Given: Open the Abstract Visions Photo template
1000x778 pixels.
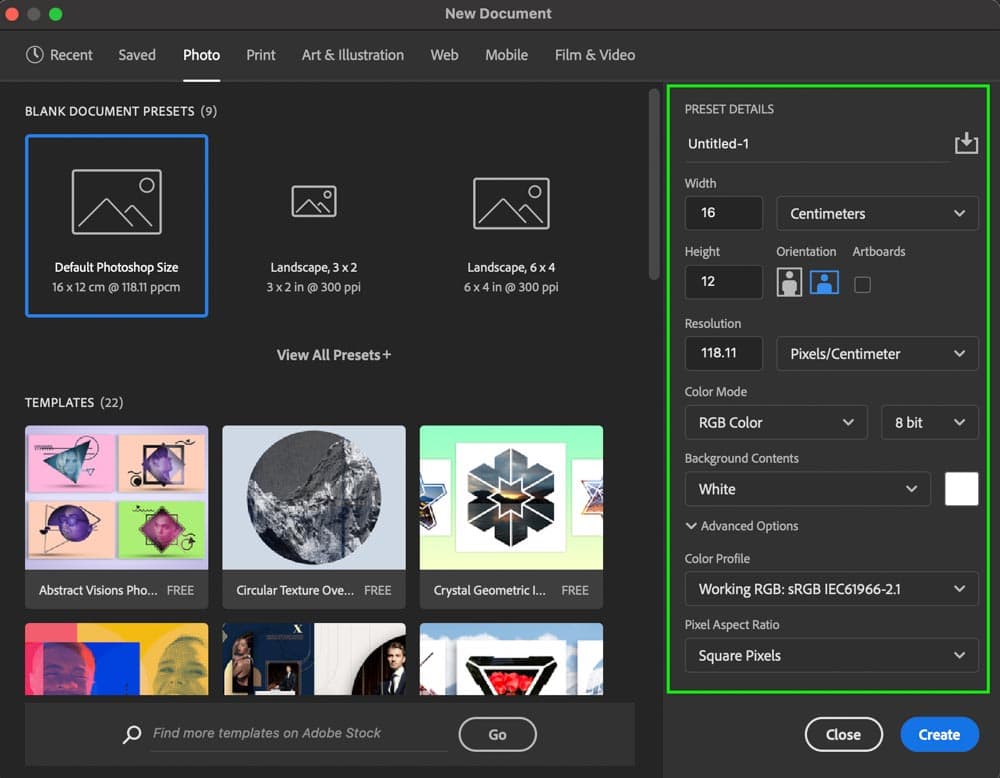Looking at the screenshot, I should [117, 517].
